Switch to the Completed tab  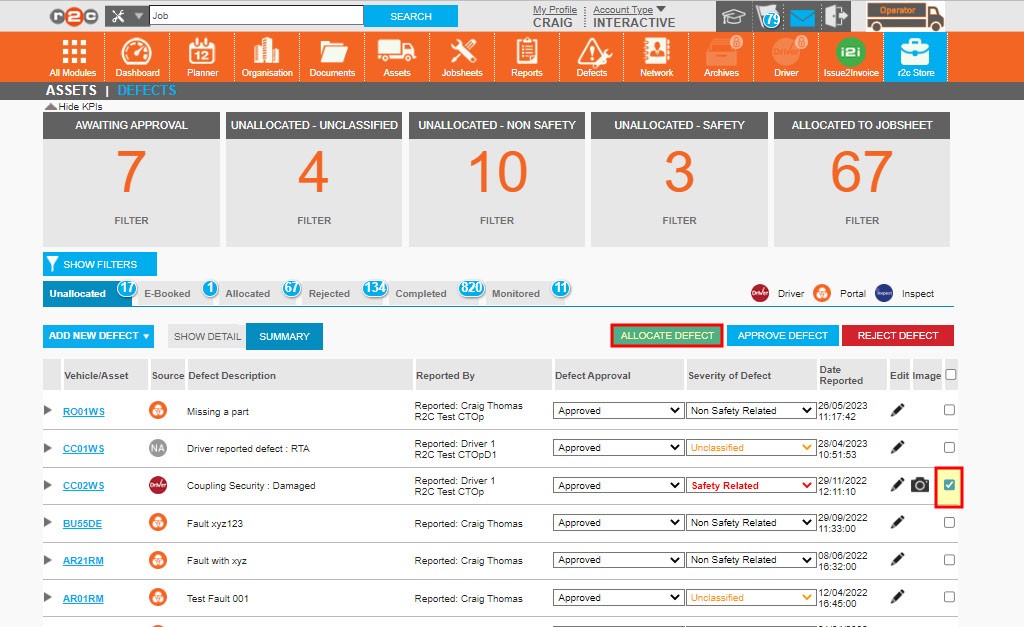click(420, 293)
